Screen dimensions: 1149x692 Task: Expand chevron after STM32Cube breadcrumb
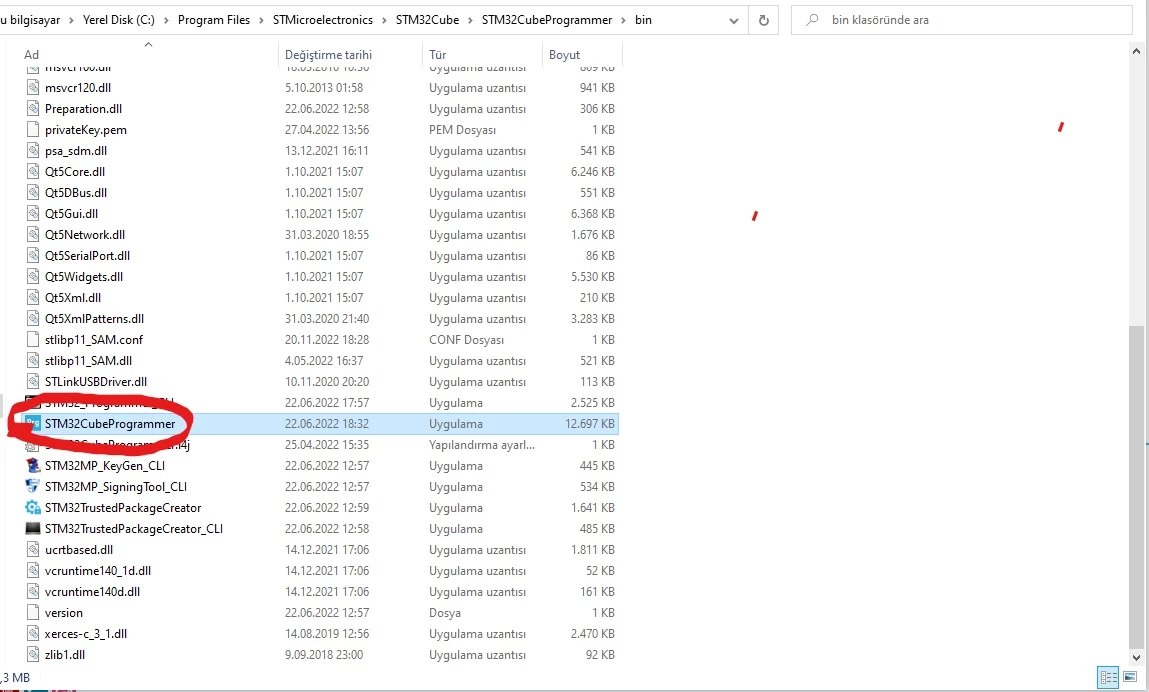[470, 20]
